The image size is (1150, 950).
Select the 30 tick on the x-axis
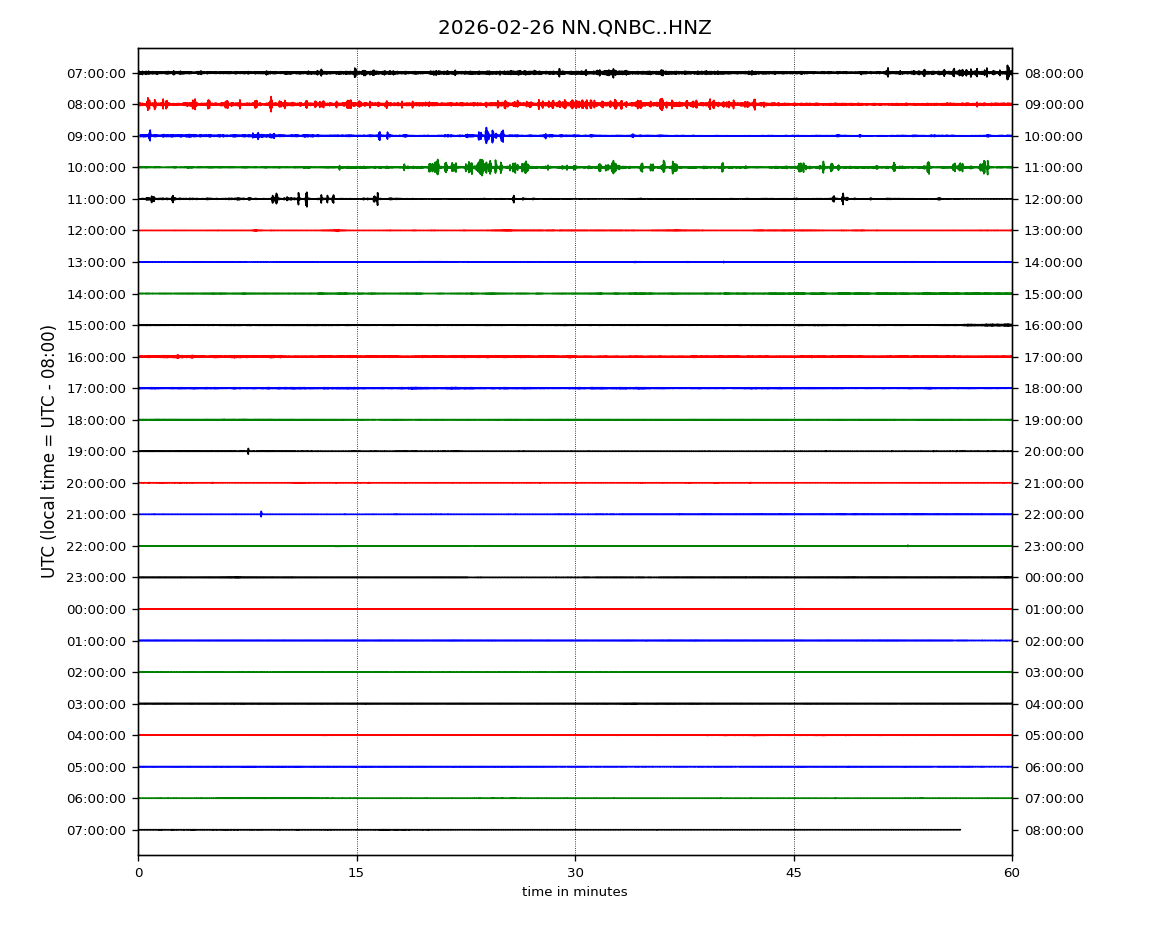click(575, 873)
